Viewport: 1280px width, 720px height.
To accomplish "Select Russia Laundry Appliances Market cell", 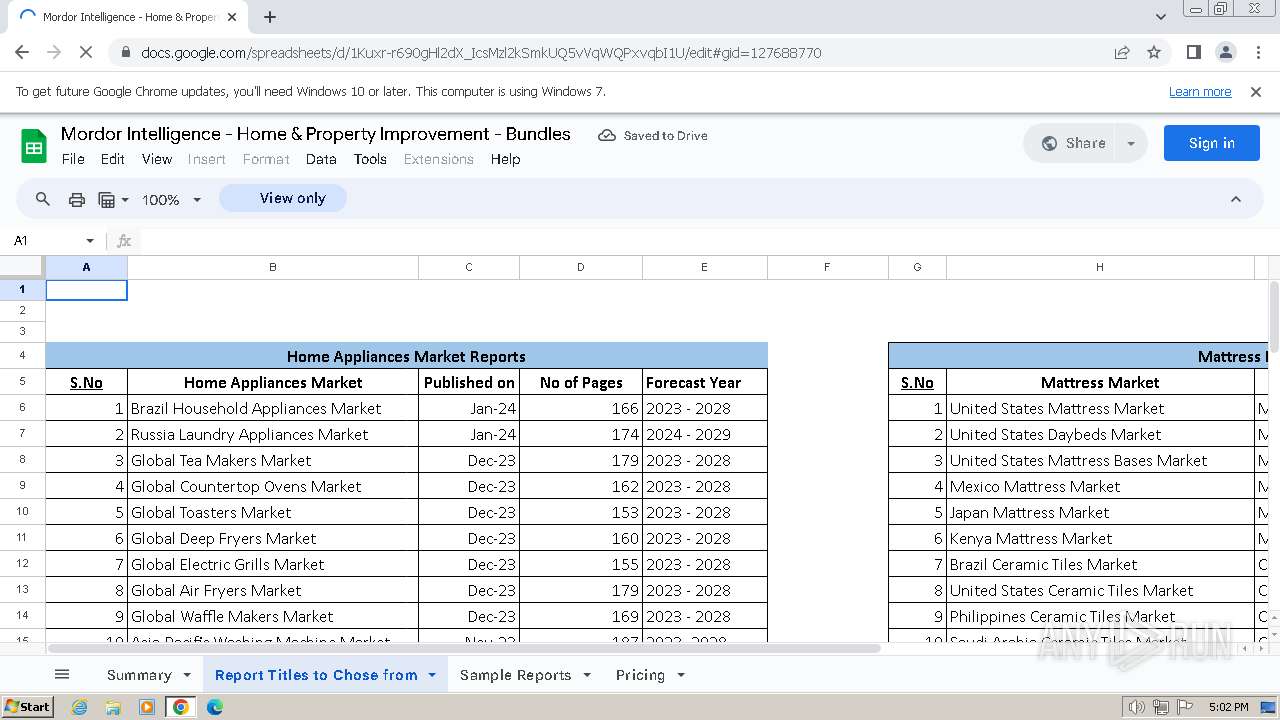I will (x=273, y=434).
